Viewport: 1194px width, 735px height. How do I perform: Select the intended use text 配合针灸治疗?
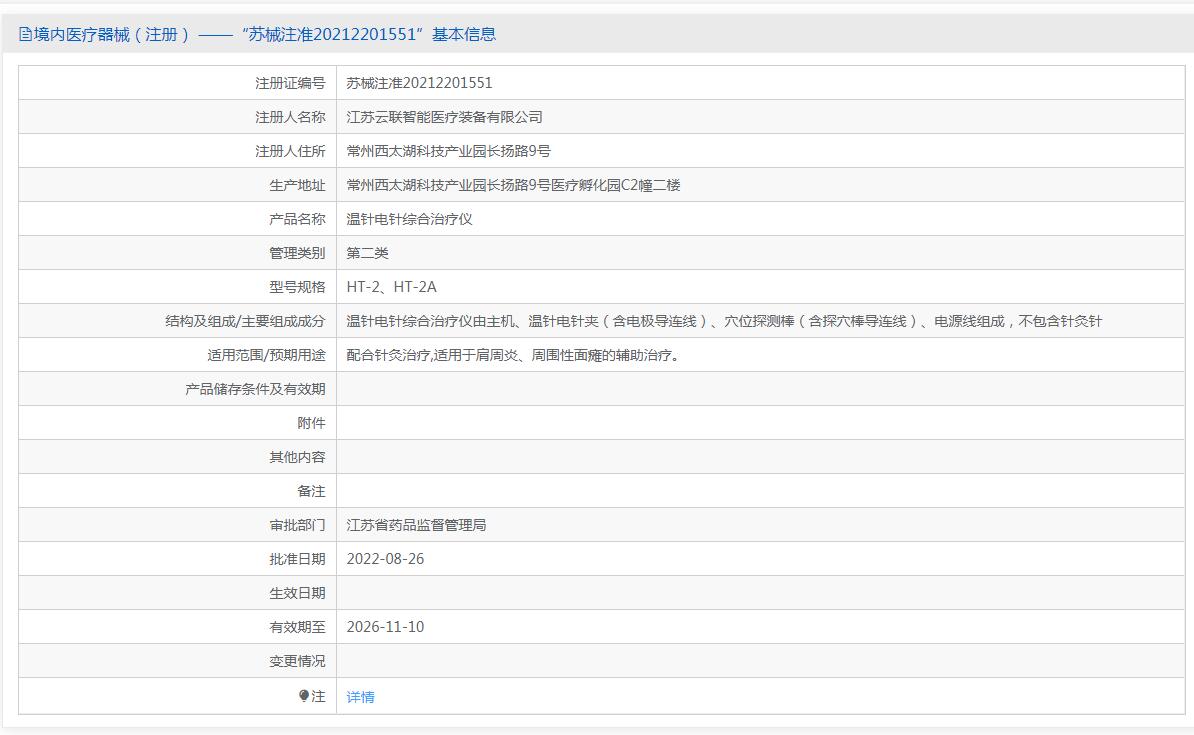click(x=512, y=355)
